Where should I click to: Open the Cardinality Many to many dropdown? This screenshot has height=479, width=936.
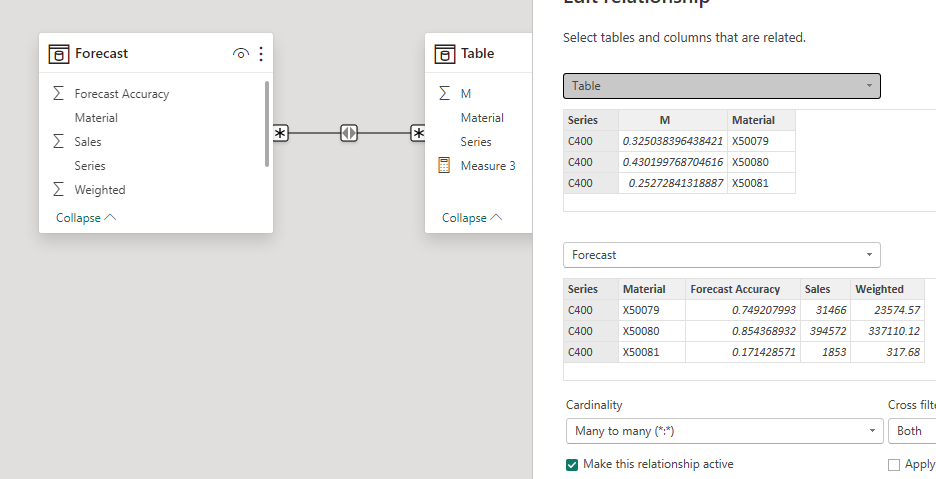725,431
